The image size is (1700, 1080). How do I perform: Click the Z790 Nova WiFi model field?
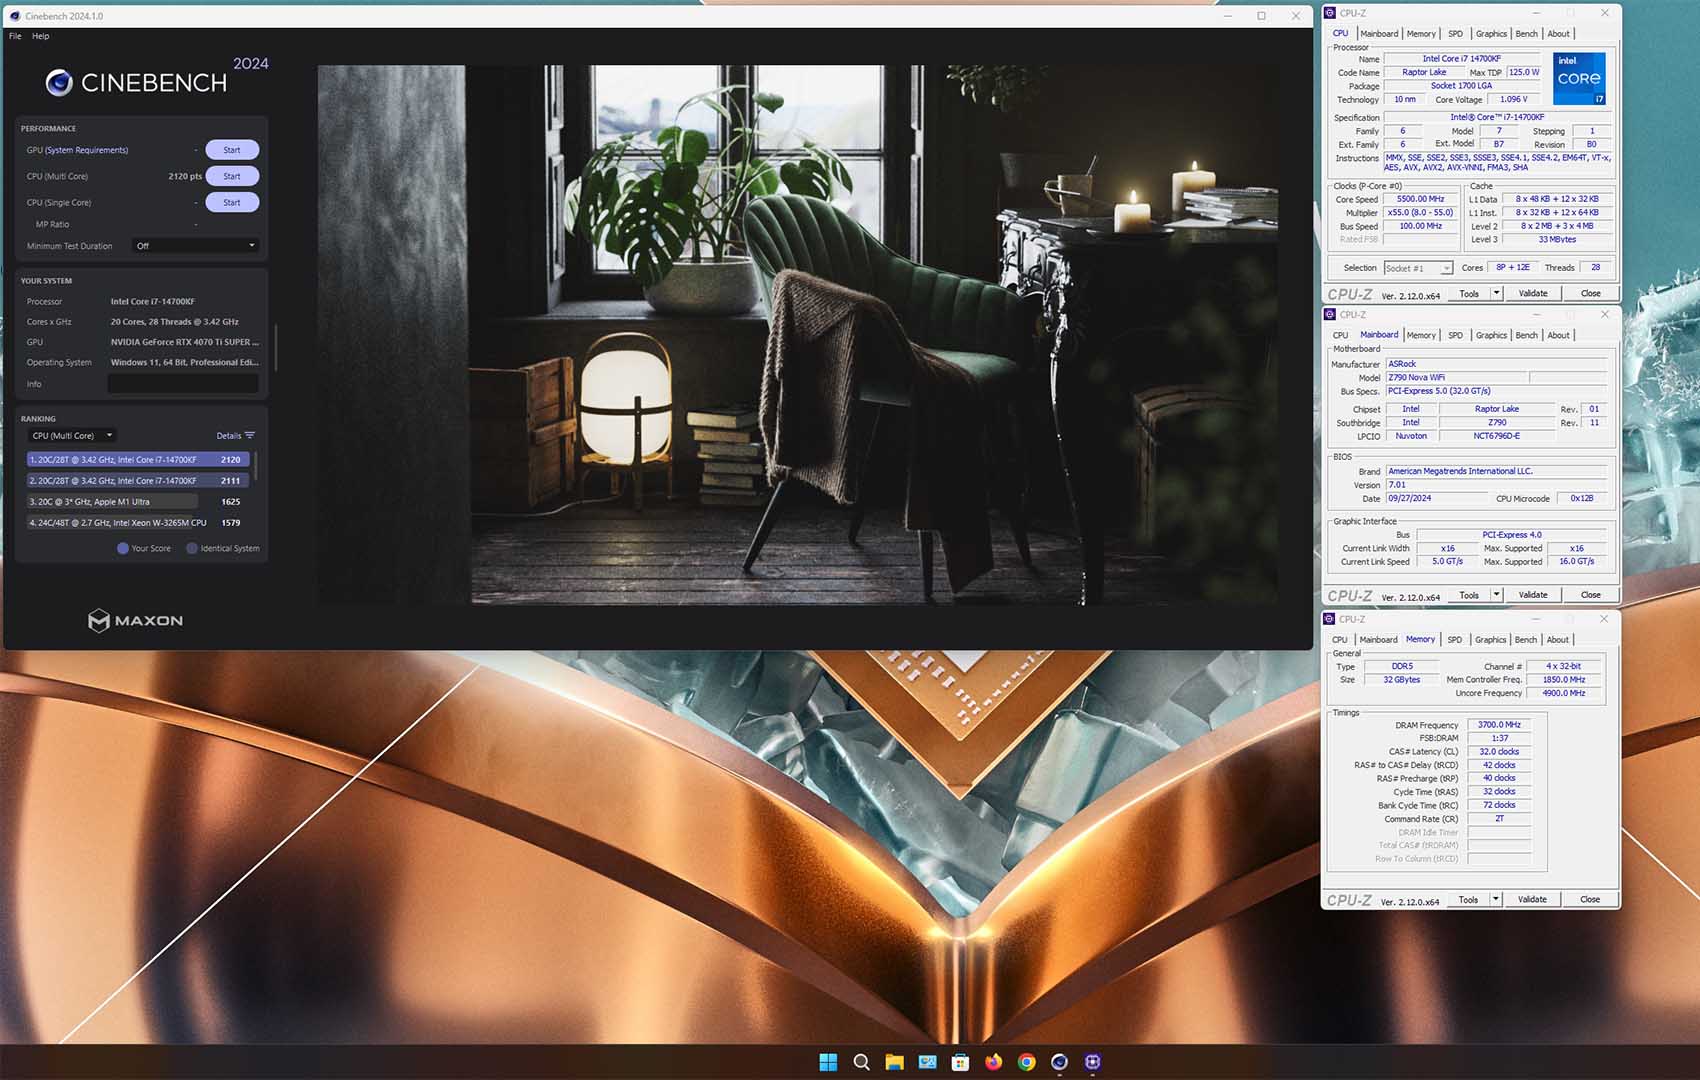(x=1456, y=378)
